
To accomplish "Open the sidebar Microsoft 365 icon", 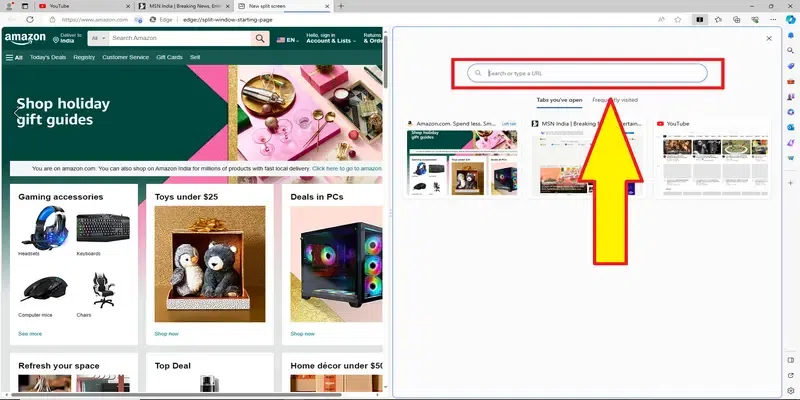I will click(x=791, y=112).
